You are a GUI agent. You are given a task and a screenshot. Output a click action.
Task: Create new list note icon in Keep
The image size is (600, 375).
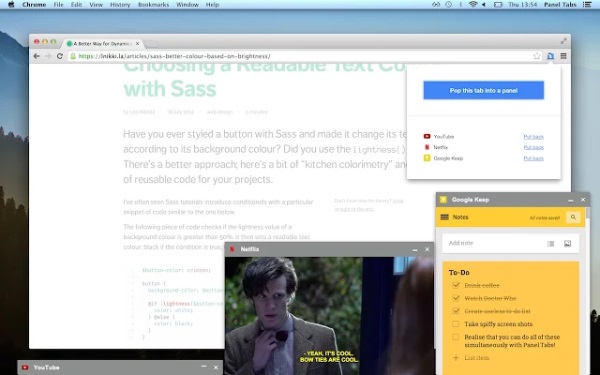pos(551,244)
